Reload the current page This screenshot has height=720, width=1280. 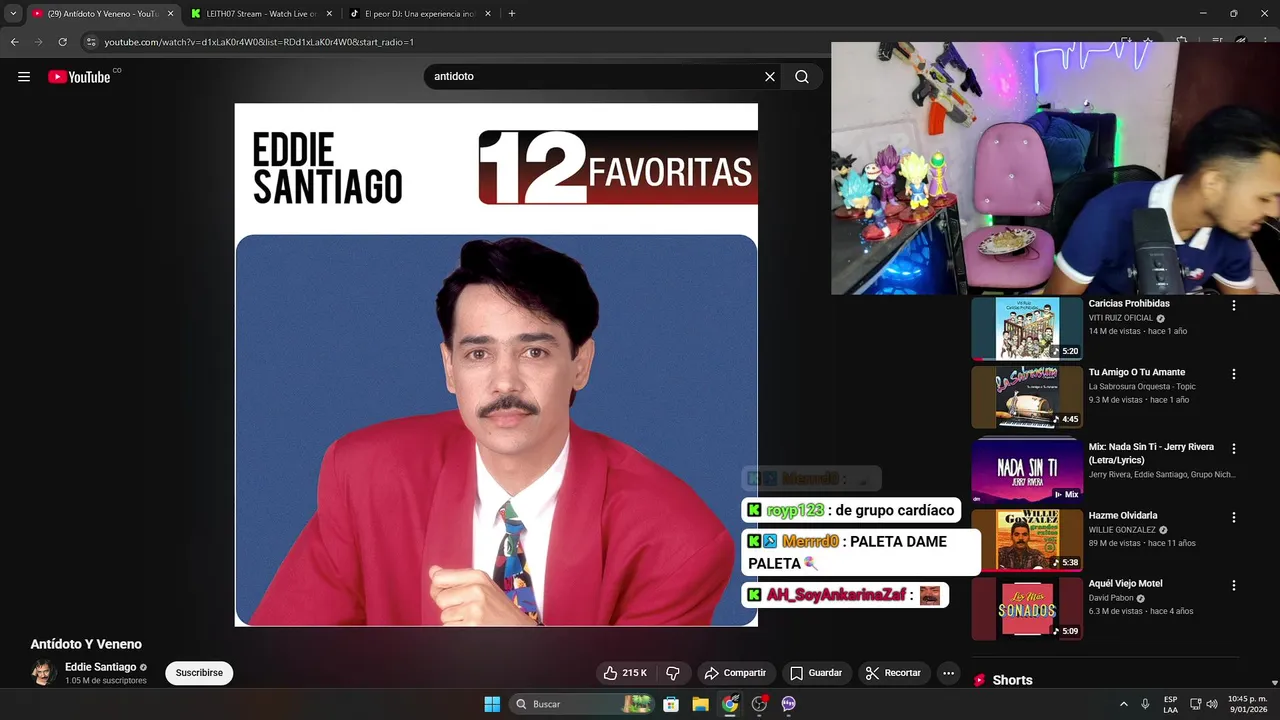point(62,42)
